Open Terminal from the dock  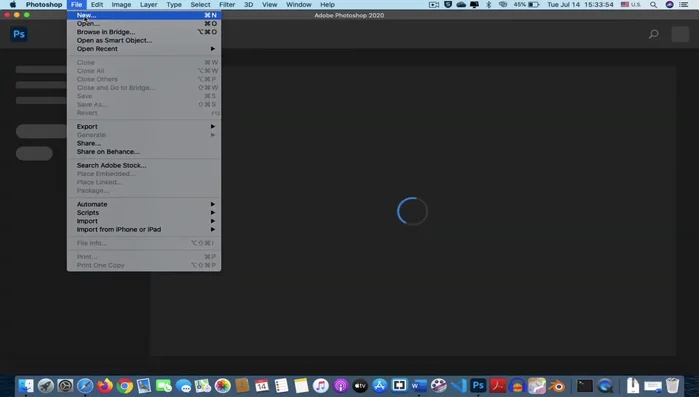(x=584, y=385)
